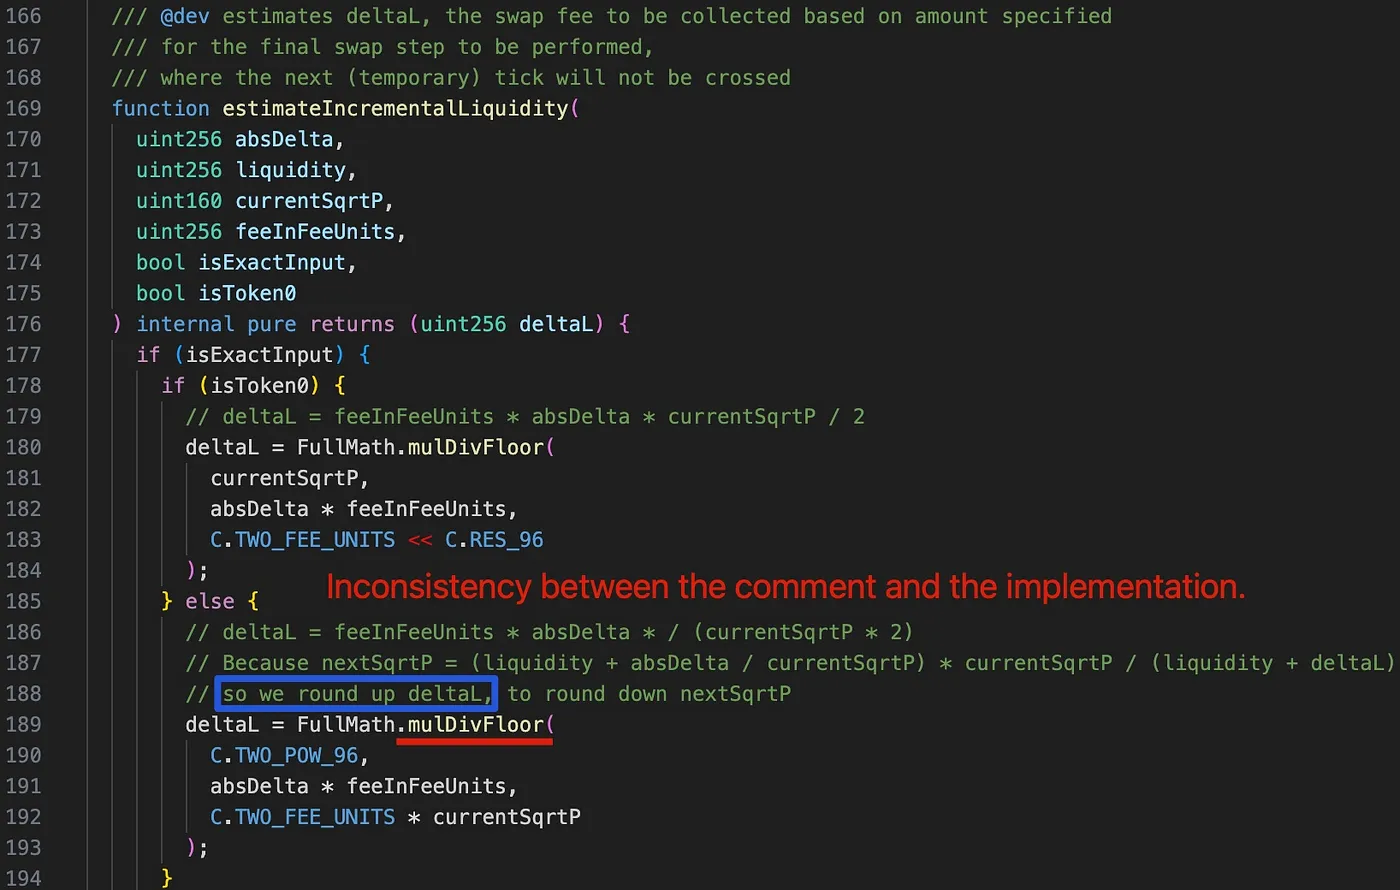
Task: Click line number 169 in gutter
Action: [x=23, y=108]
